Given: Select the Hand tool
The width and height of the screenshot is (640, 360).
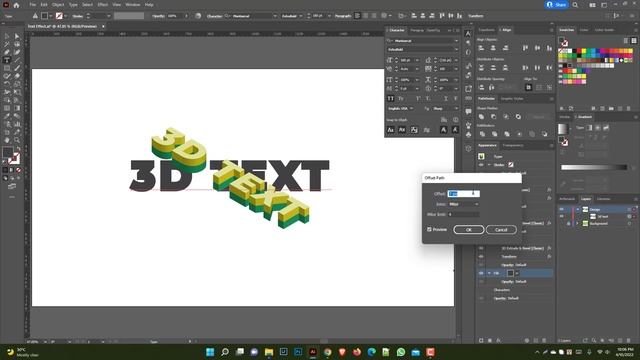Looking at the screenshot, I should [x=7, y=140].
